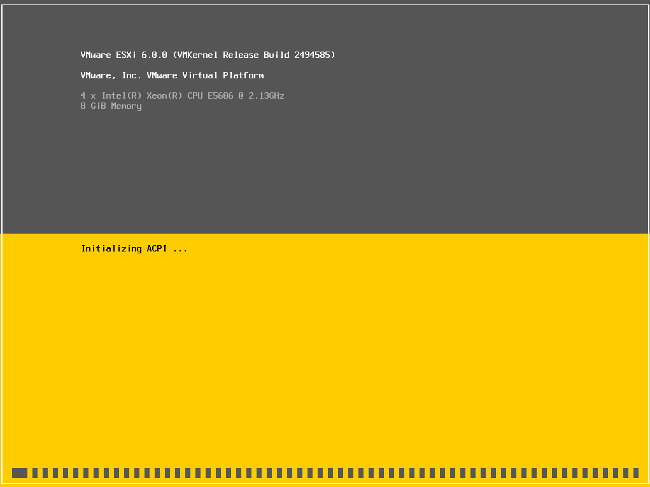The height and width of the screenshot is (487, 650).
Task: Click the "2.13GHz" clock speed text
Action: (263, 96)
